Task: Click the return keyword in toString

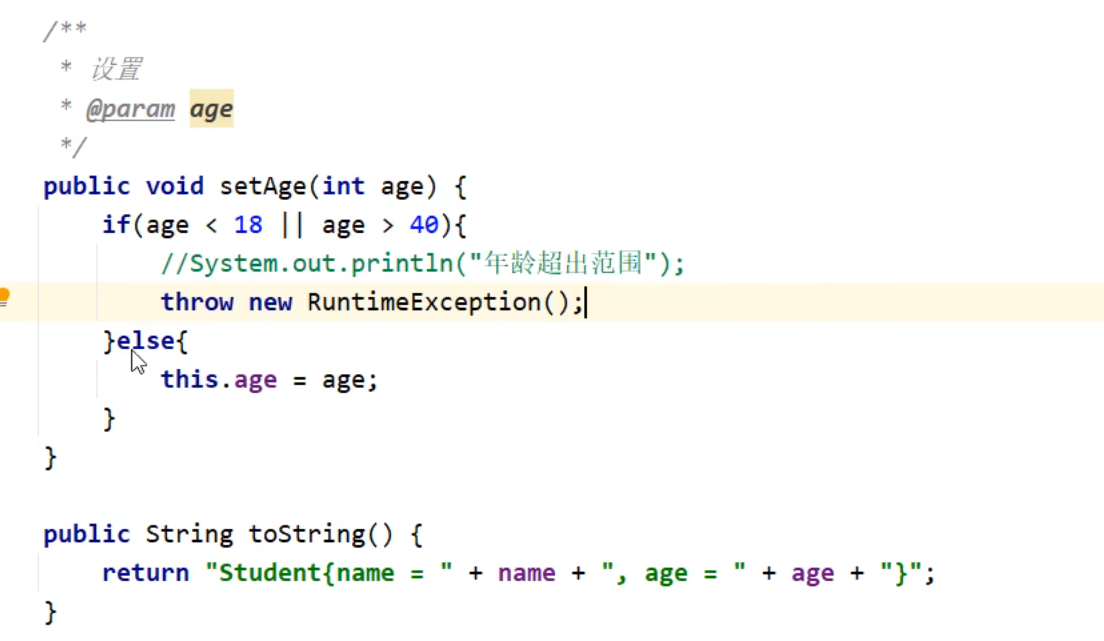Action: pyautogui.click(x=145, y=574)
